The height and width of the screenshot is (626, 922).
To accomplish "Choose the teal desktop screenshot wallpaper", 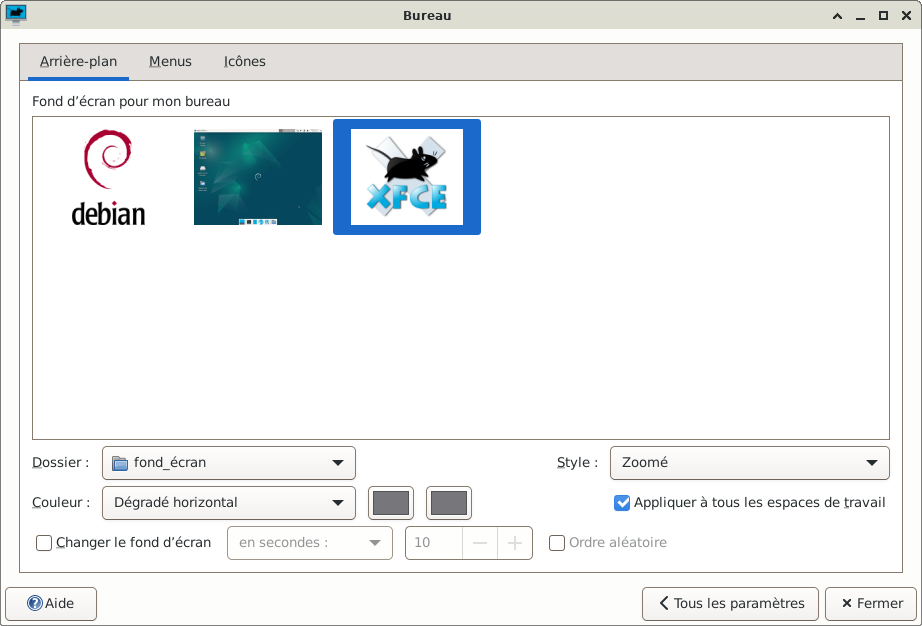I will (258, 177).
